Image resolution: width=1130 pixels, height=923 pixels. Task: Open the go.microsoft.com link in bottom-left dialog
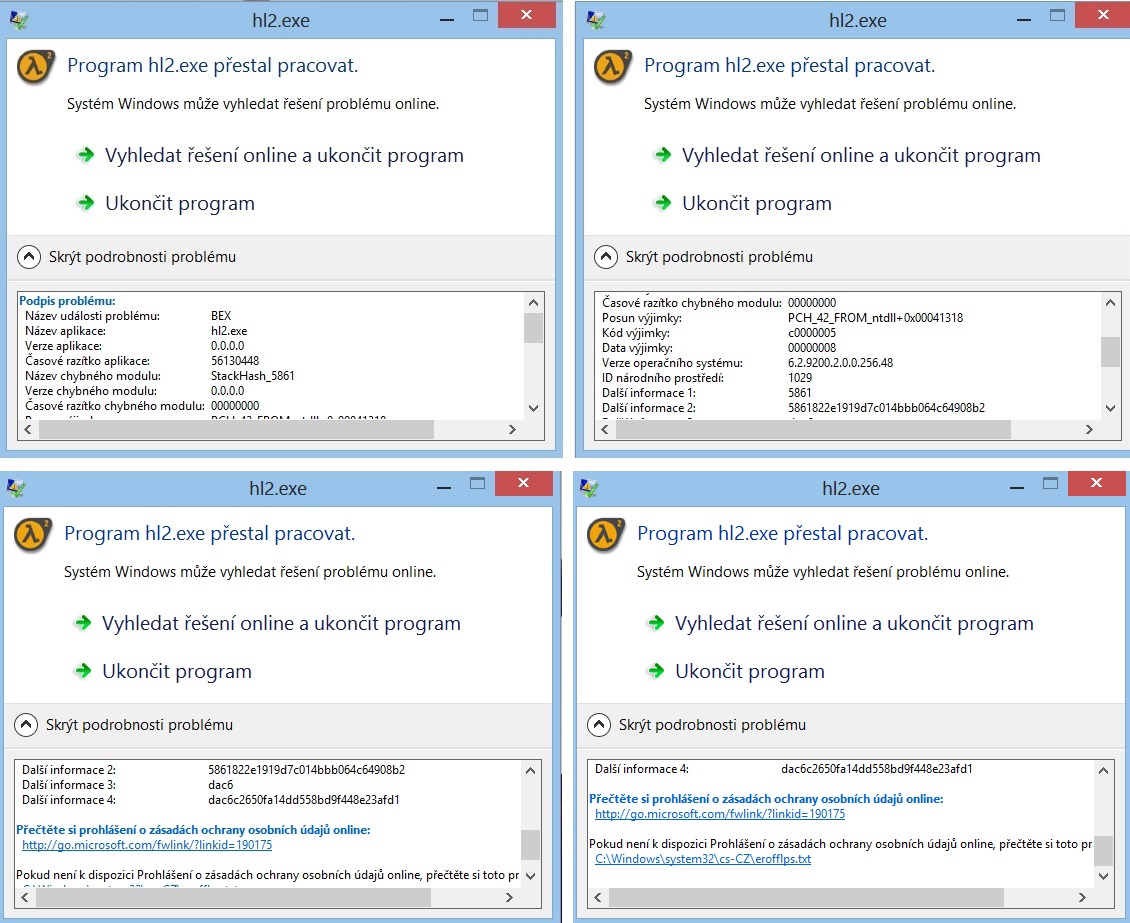point(147,845)
